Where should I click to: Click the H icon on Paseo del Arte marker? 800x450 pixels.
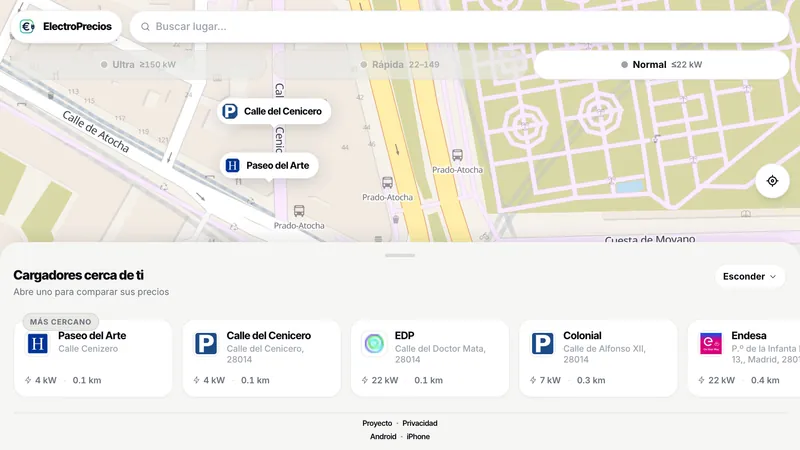point(233,165)
